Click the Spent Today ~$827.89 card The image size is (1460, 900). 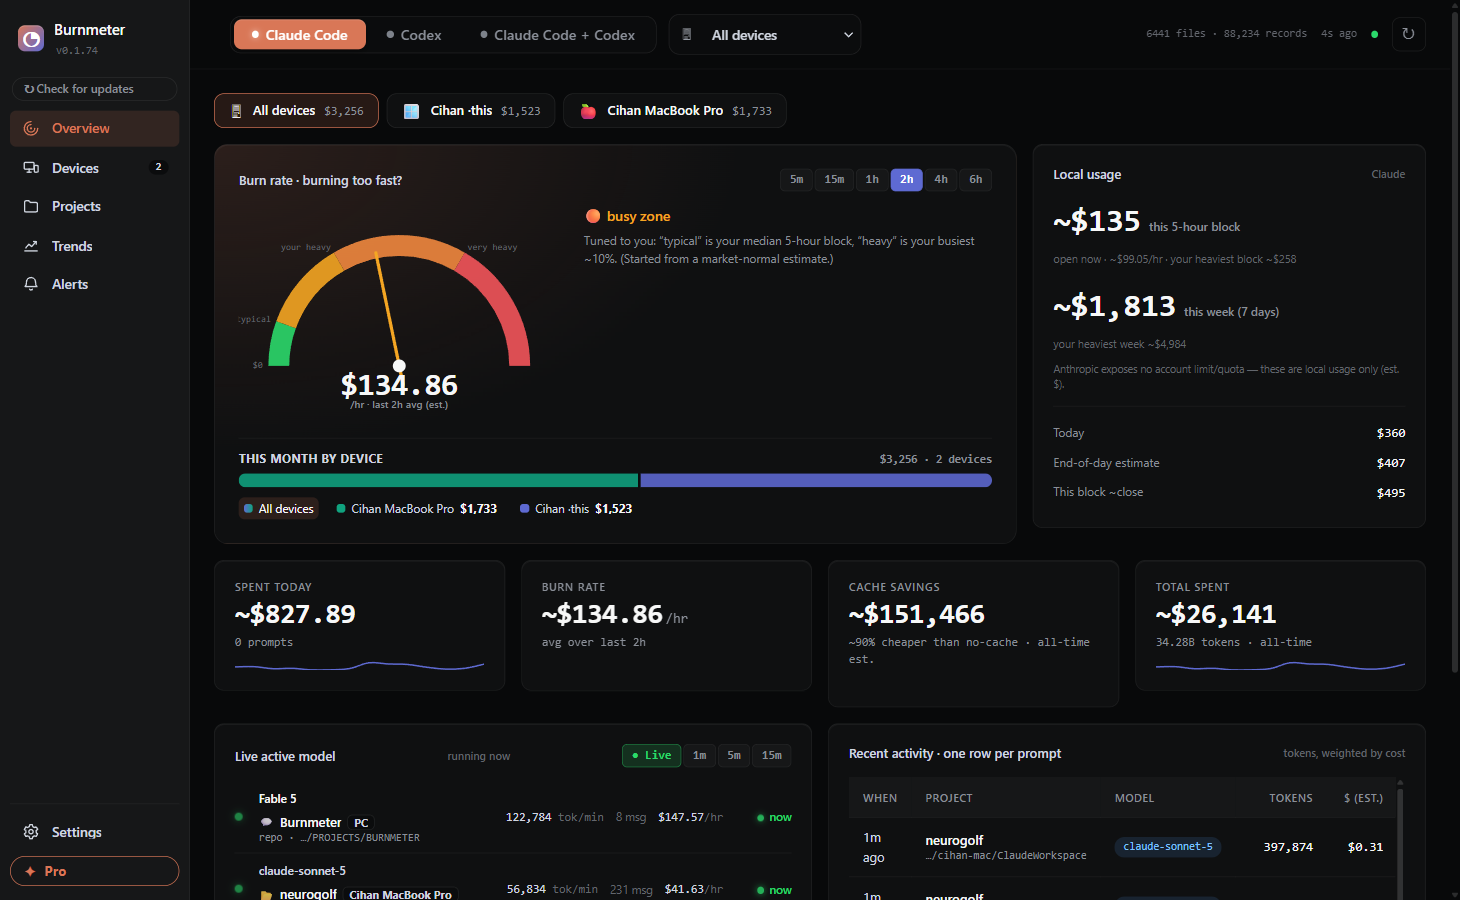[360, 626]
